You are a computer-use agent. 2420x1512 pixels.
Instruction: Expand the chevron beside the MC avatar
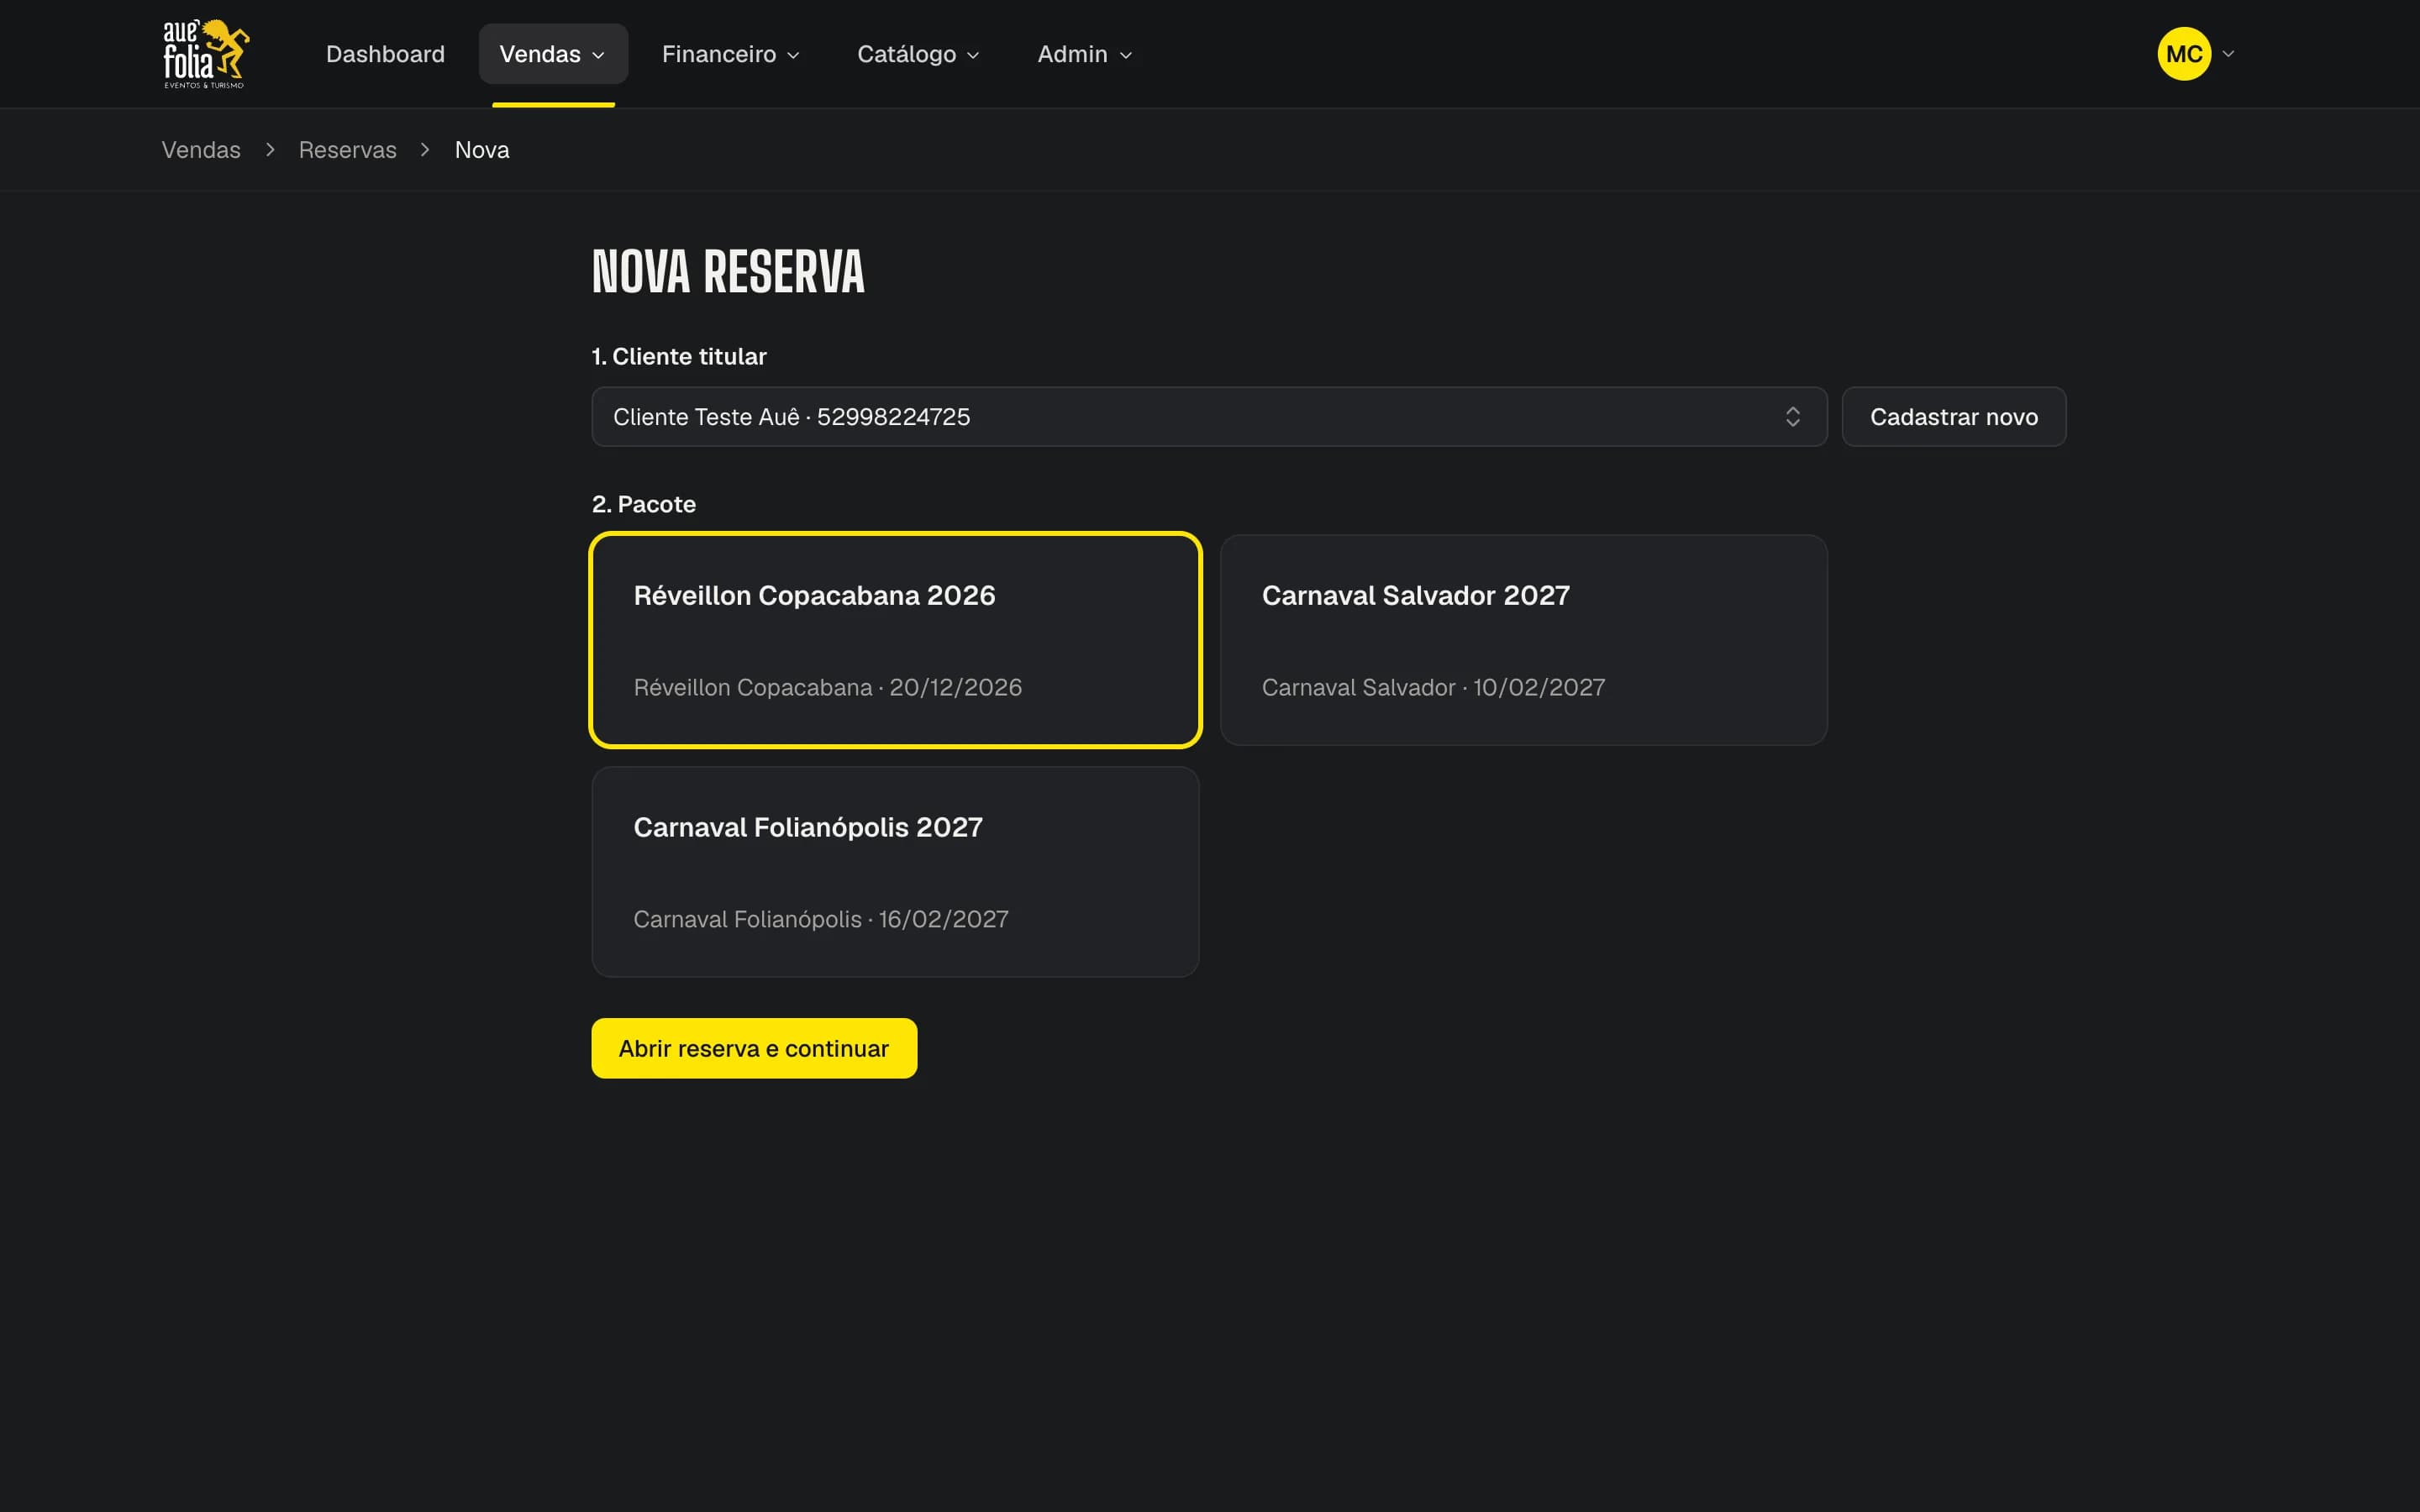pos(2227,54)
